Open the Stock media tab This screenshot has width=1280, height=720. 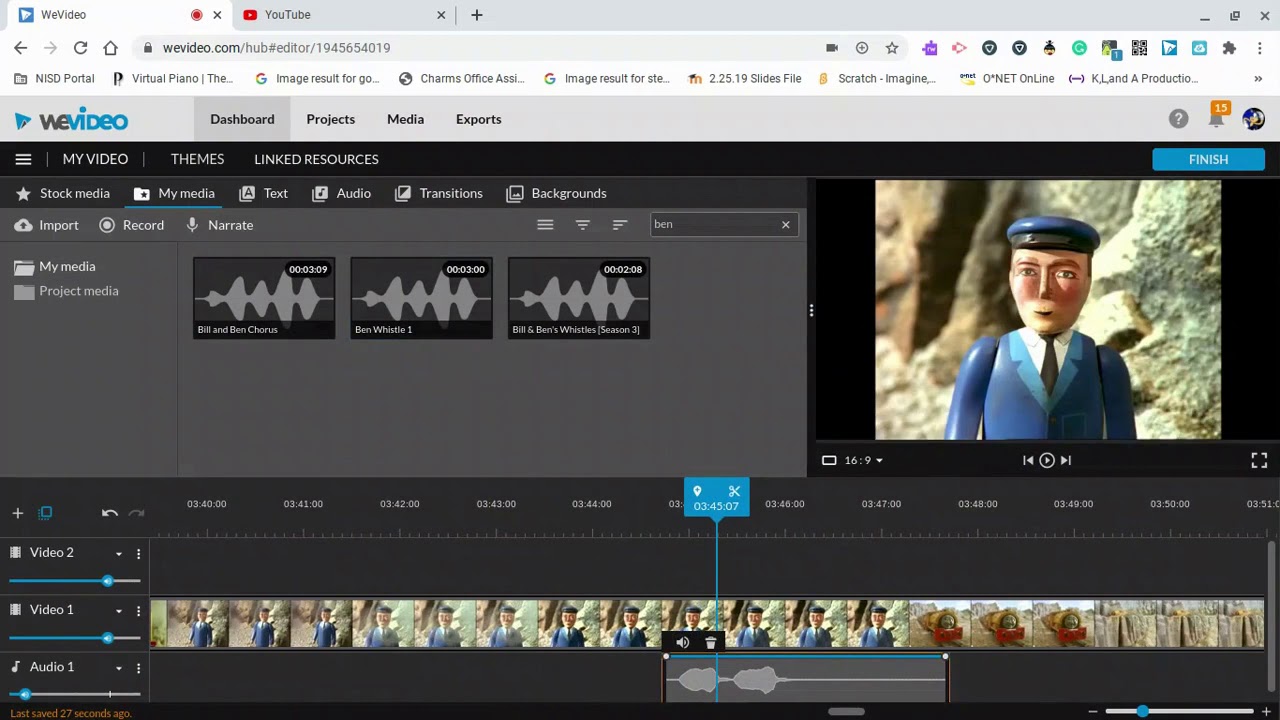pyautogui.click(x=62, y=193)
